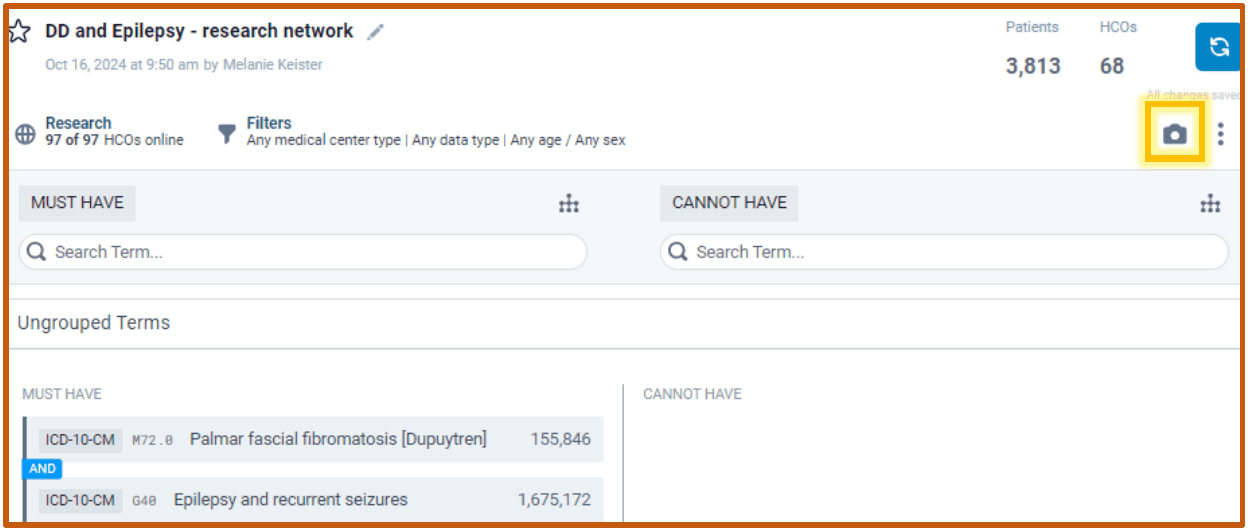1248x530 pixels.
Task: Take a snapshot using the camera icon
Action: [x=1175, y=134]
